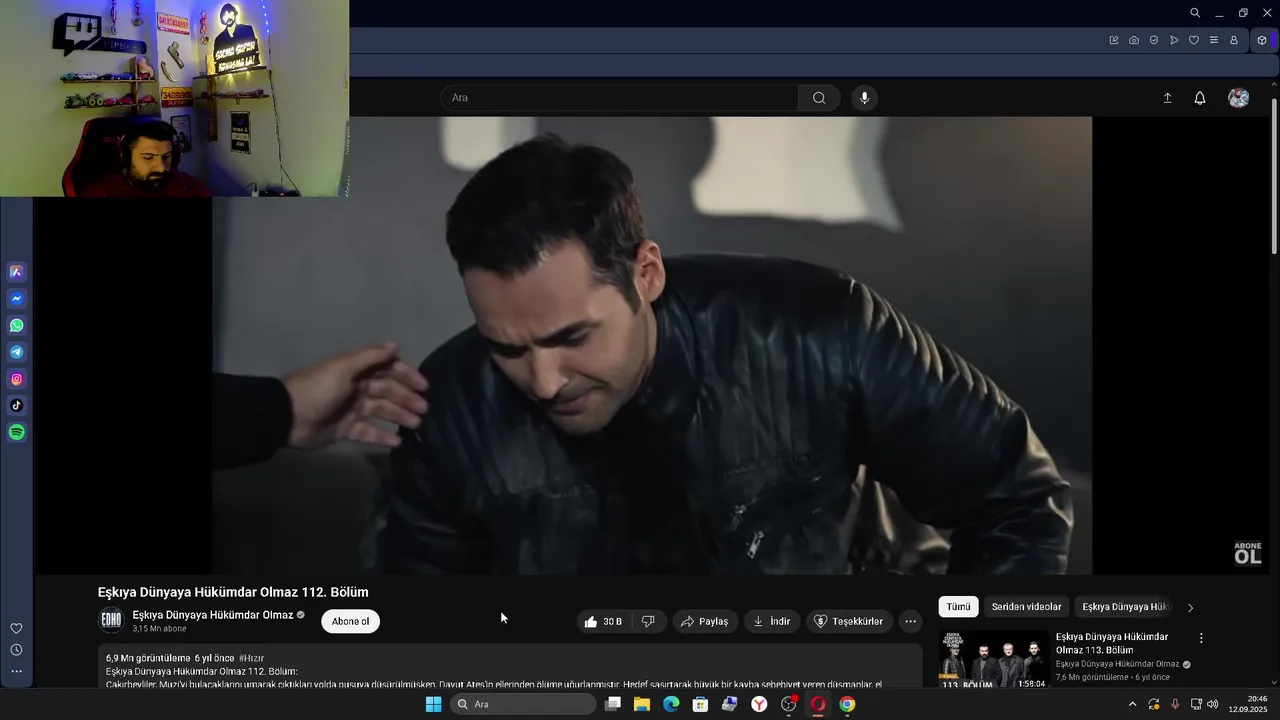Start voice search with microphone
1280x720 pixels.
865,98
